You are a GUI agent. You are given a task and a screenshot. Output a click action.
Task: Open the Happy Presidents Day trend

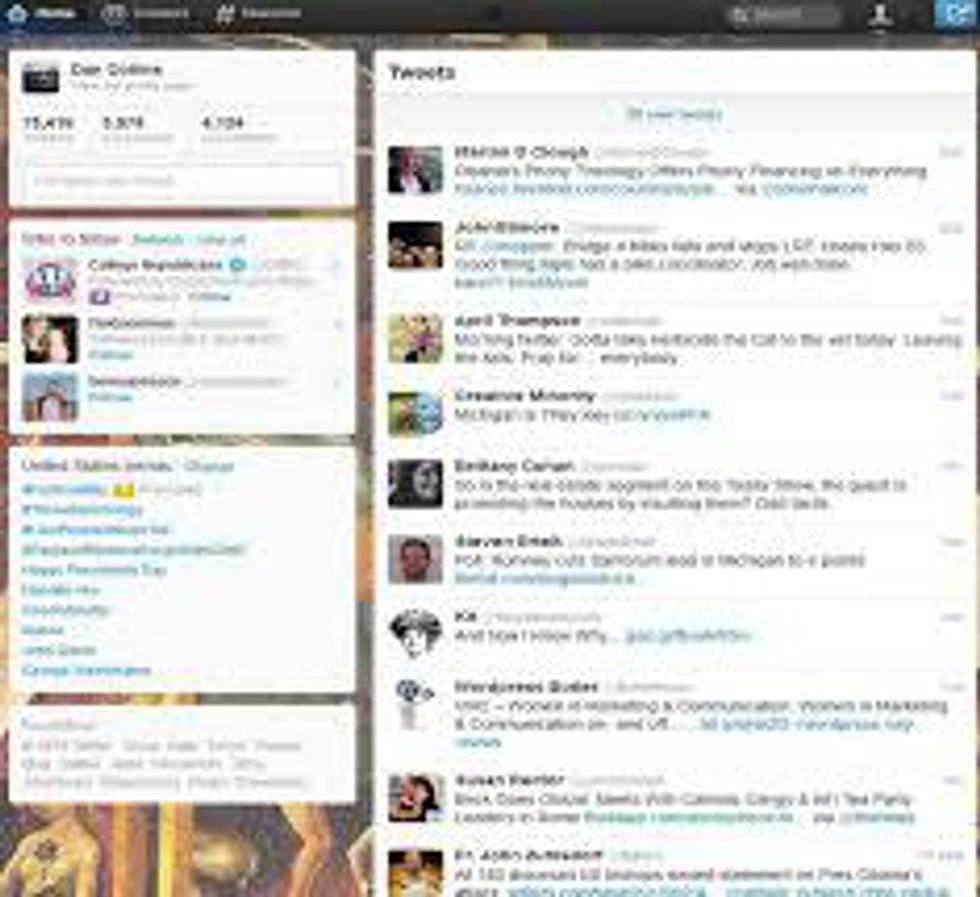pyautogui.click(x=95, y=570)
